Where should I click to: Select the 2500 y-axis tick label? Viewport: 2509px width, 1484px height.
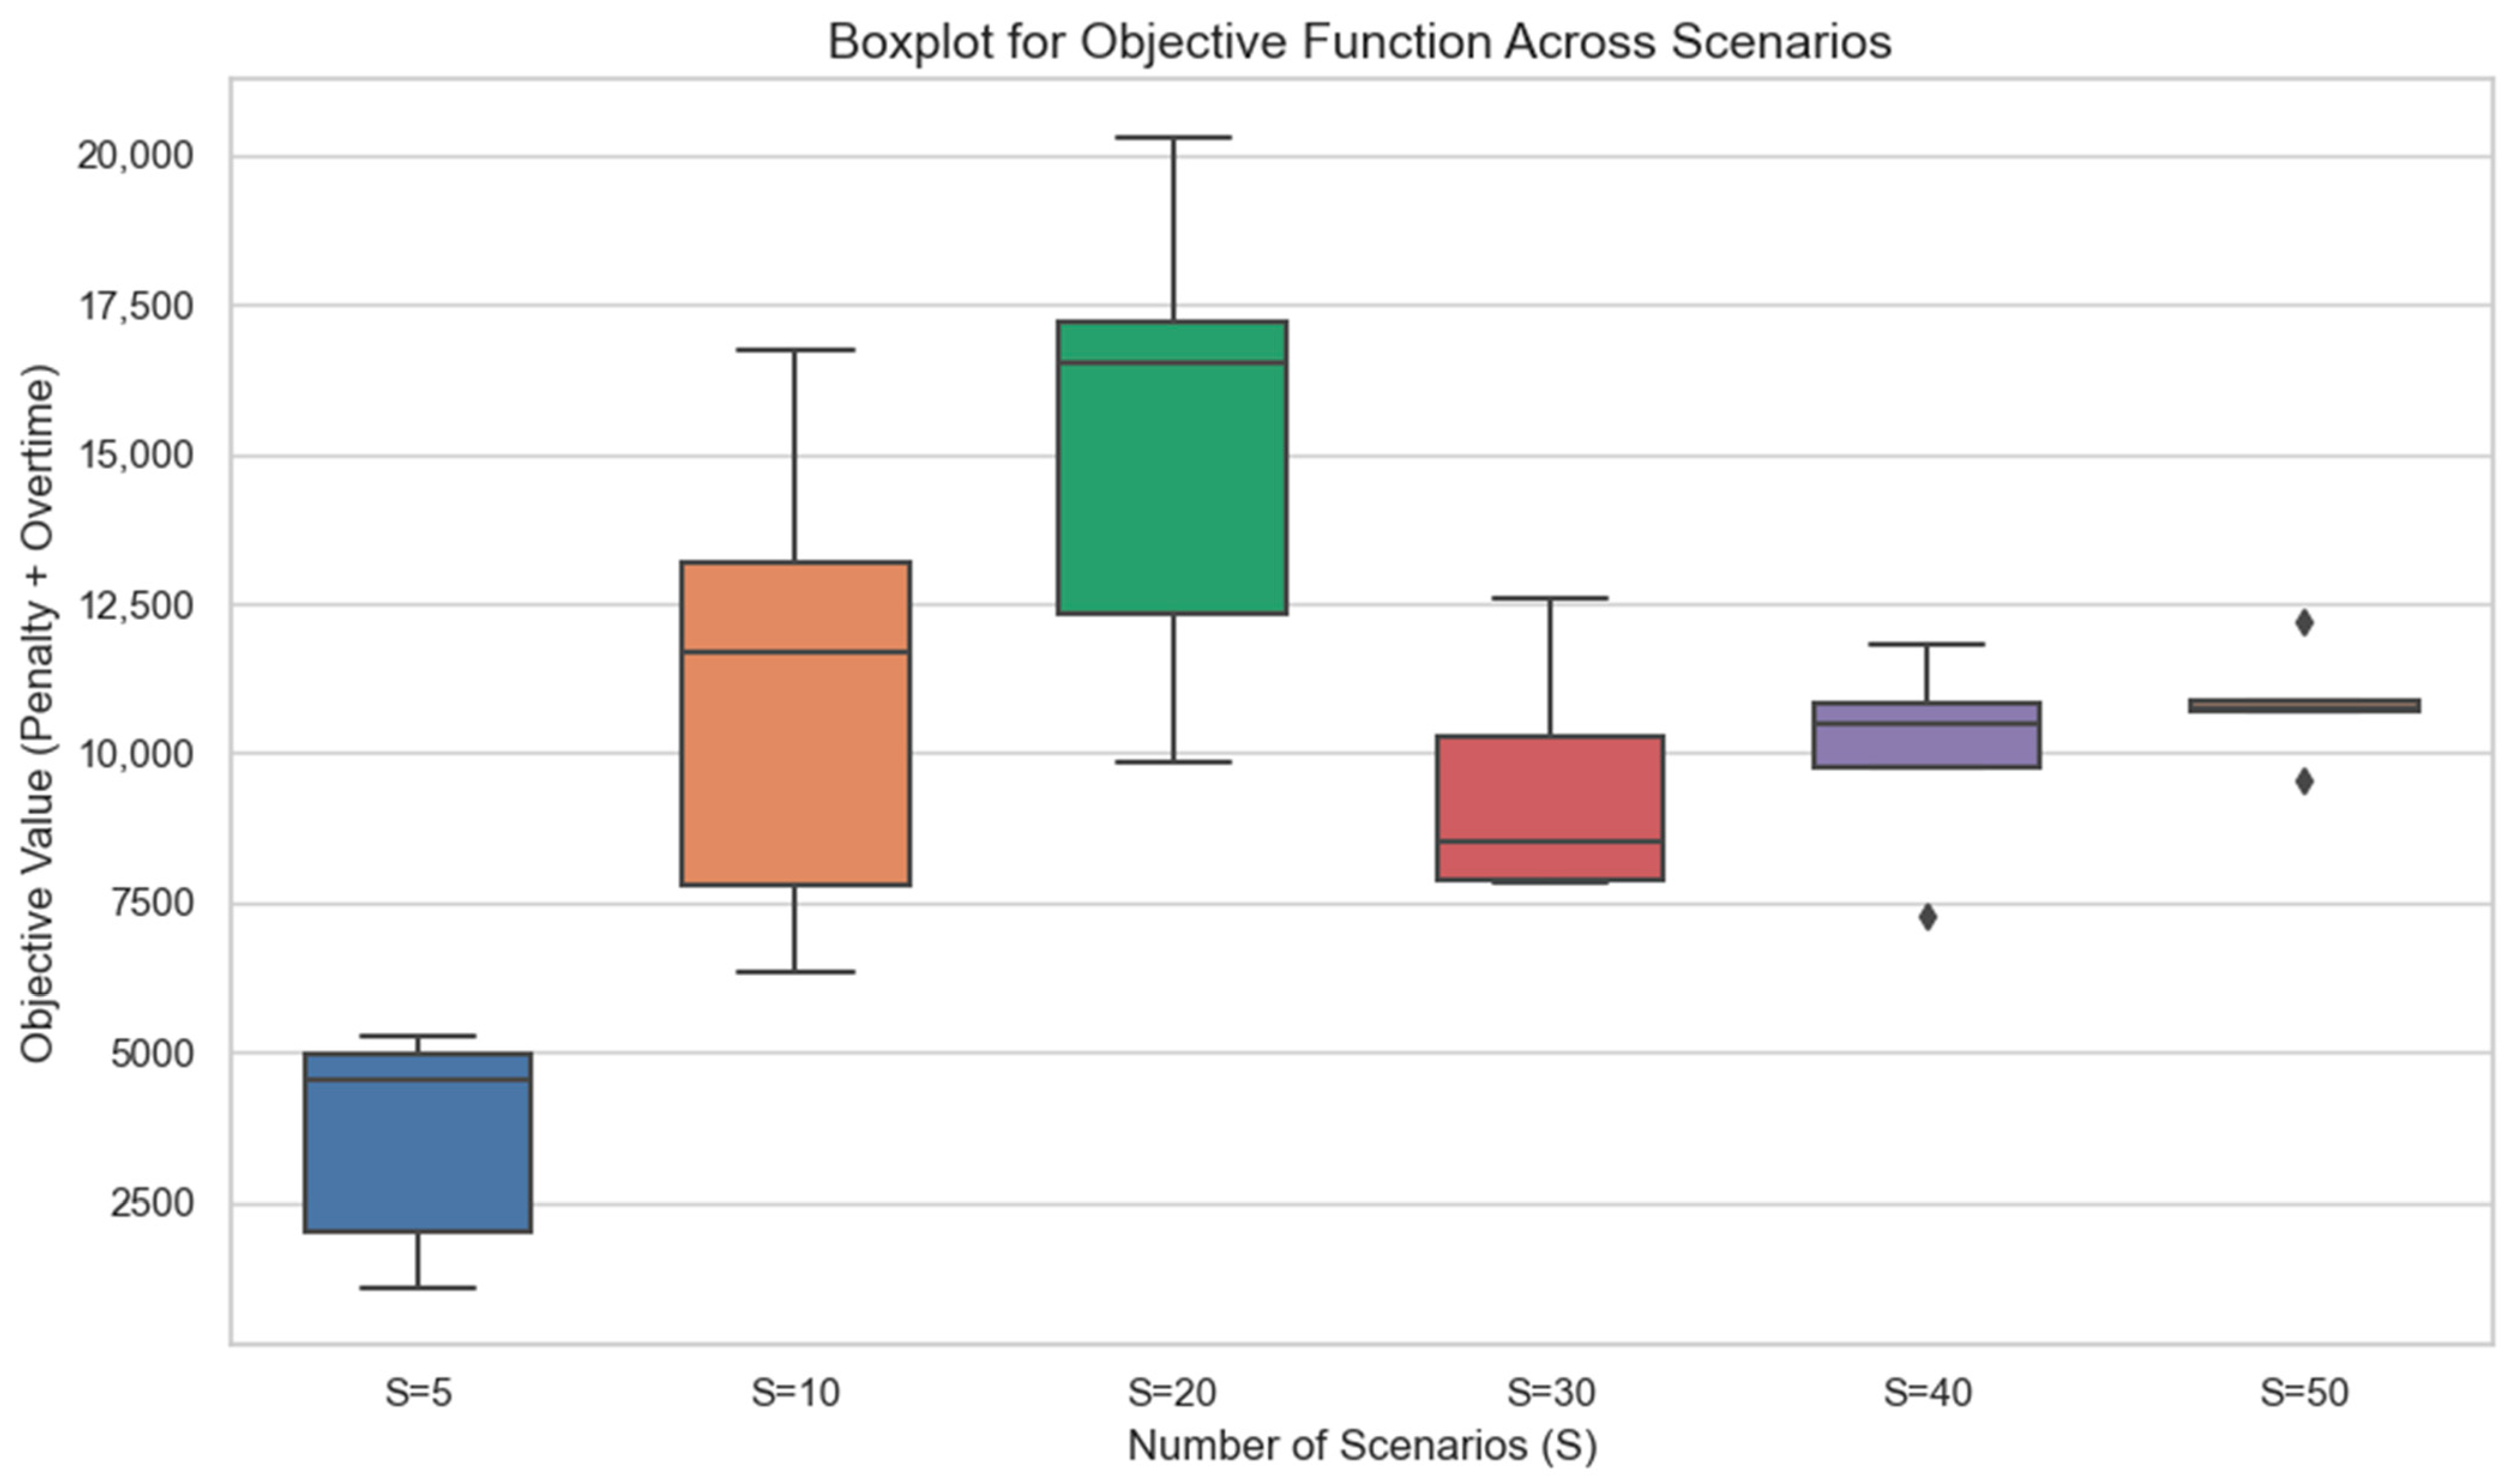point(152,1203)
